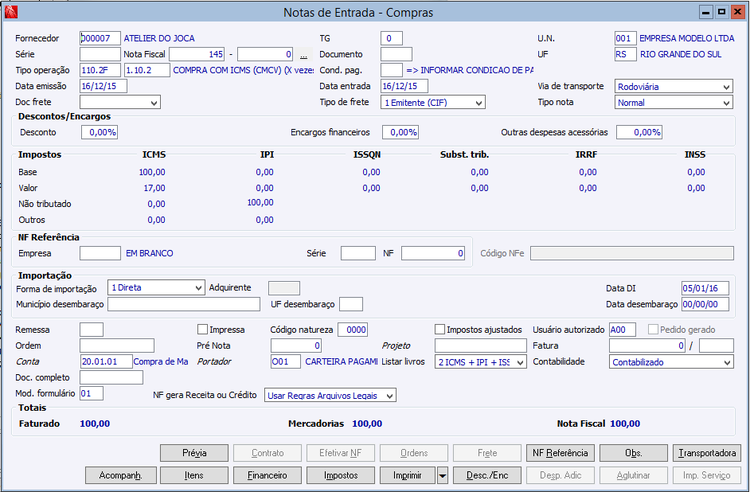Open the Via de transporte dropdown

tap(725, 87)
